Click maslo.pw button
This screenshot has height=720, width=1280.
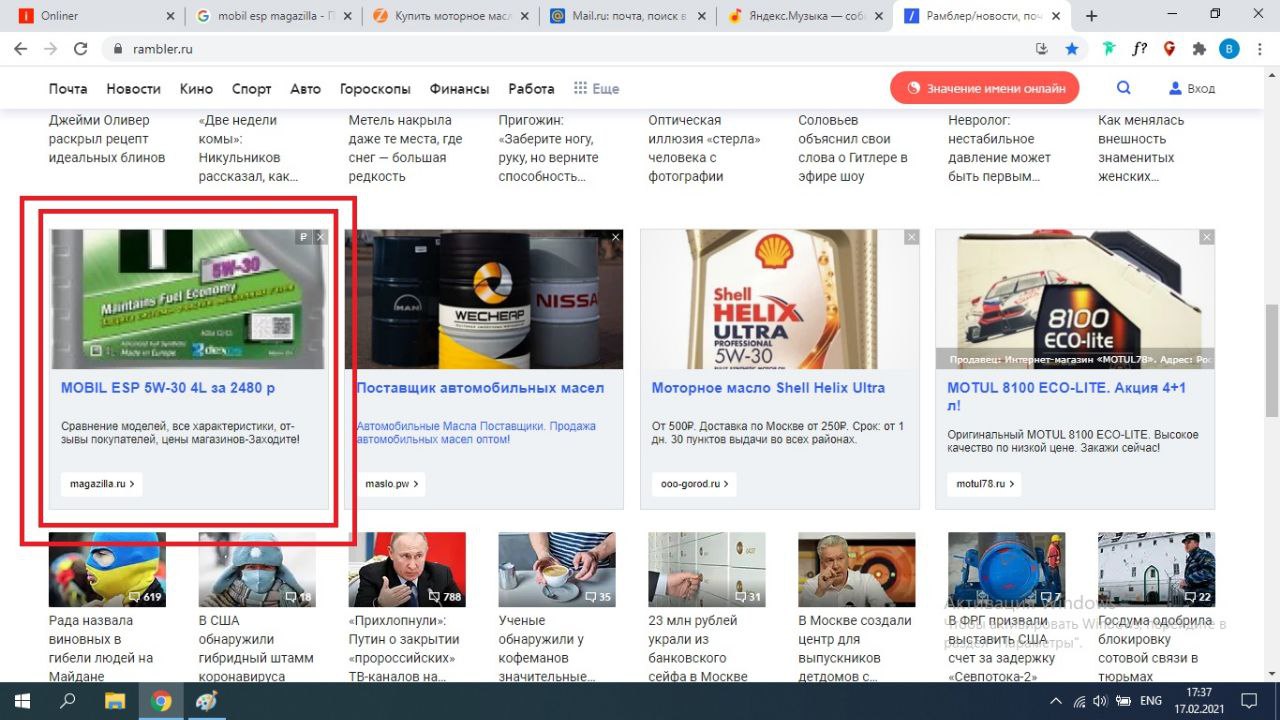click(x=391, y=484)
